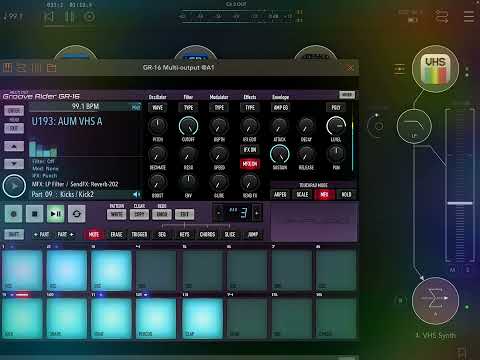Open AUM MIDI routing matrix icon
The width and height of the screenshot is (480, 360).
tap(442, 16)
